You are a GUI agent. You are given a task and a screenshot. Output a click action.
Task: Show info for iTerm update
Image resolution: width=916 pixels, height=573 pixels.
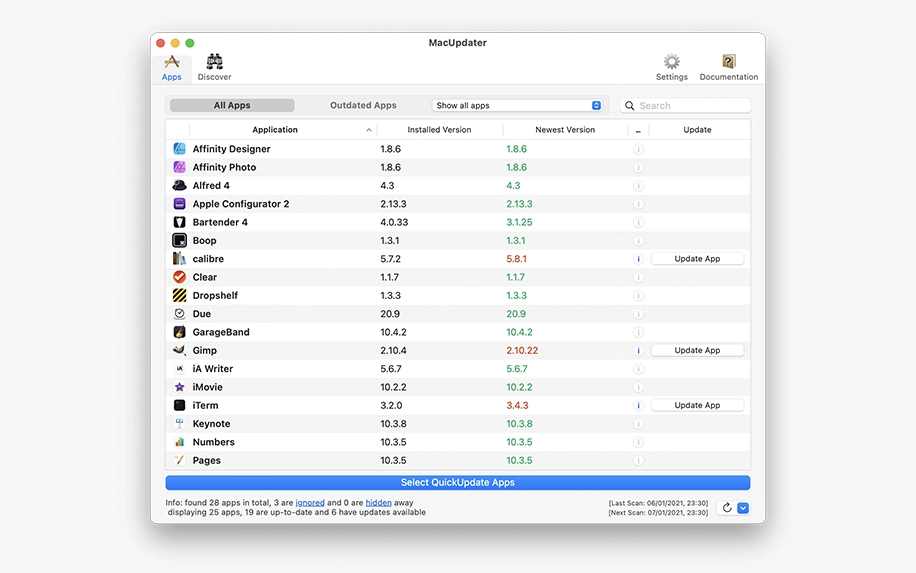point(638,405)
